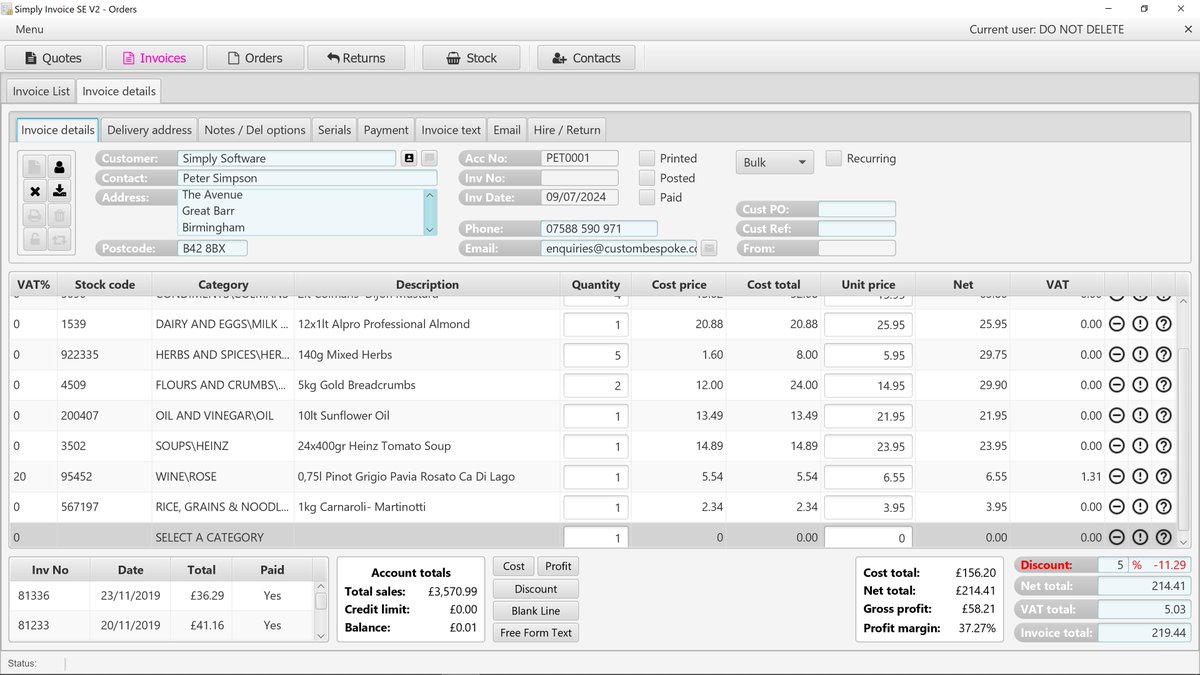This screenshot has height=675, width=1200.
Task: Click the minus icon on Pinot Grigio row
Action: click(x=1117, y=477)
